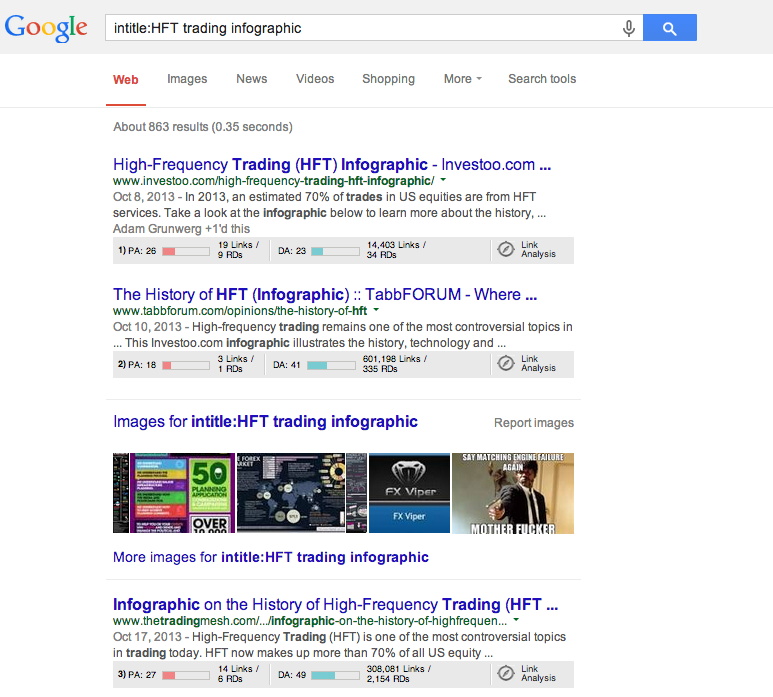773x697 pixels.
Task: Open More images for intitle:HFT trading infographic
Action: coord(271,557)
